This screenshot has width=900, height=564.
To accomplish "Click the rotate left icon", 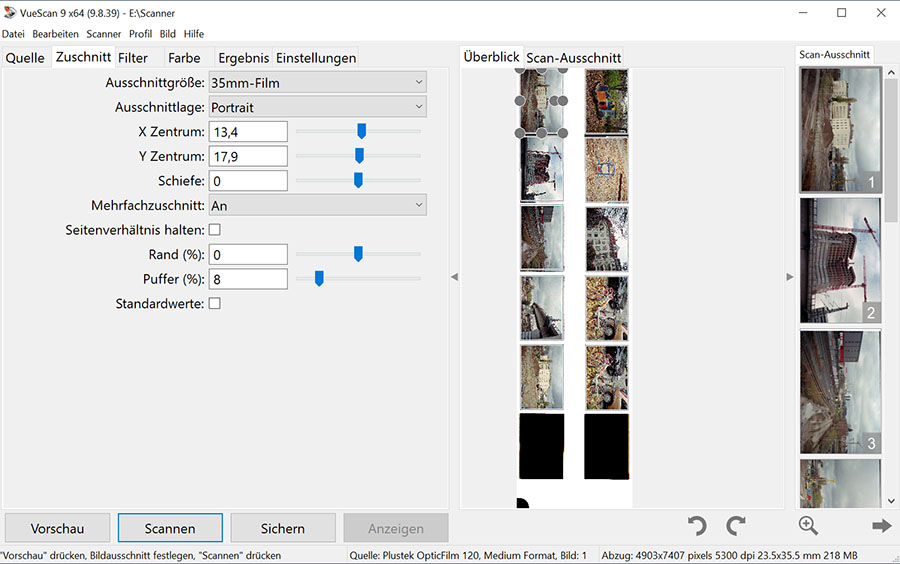I will point(697,526).
